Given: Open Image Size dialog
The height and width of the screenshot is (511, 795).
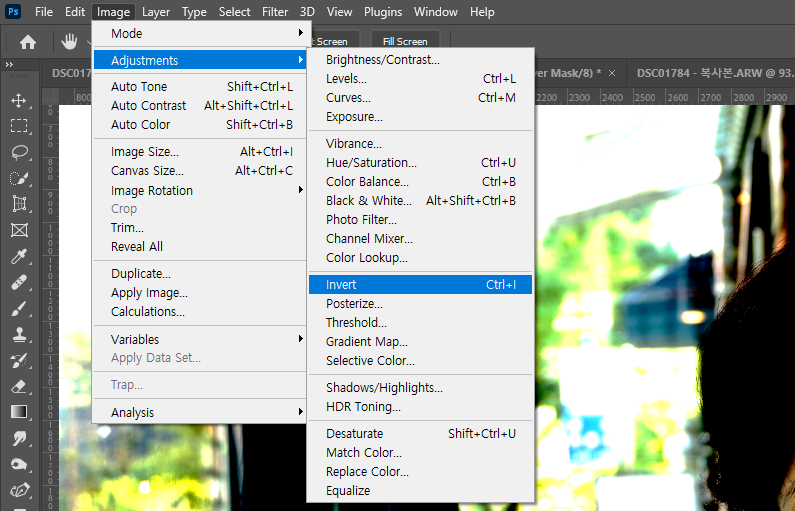Looking at the screenshot, I should pos(199,152).
